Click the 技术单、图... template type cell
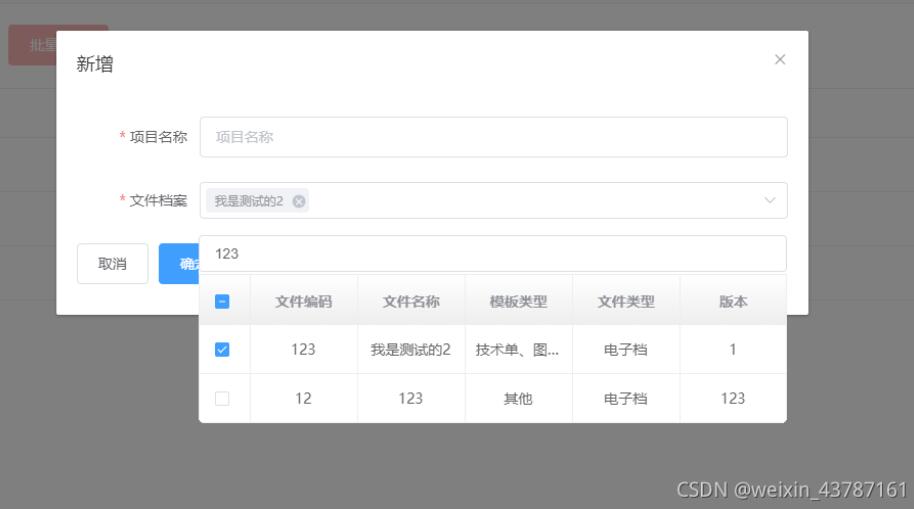The height and width of the screenshot is (509, 914). tap(518, 350)
